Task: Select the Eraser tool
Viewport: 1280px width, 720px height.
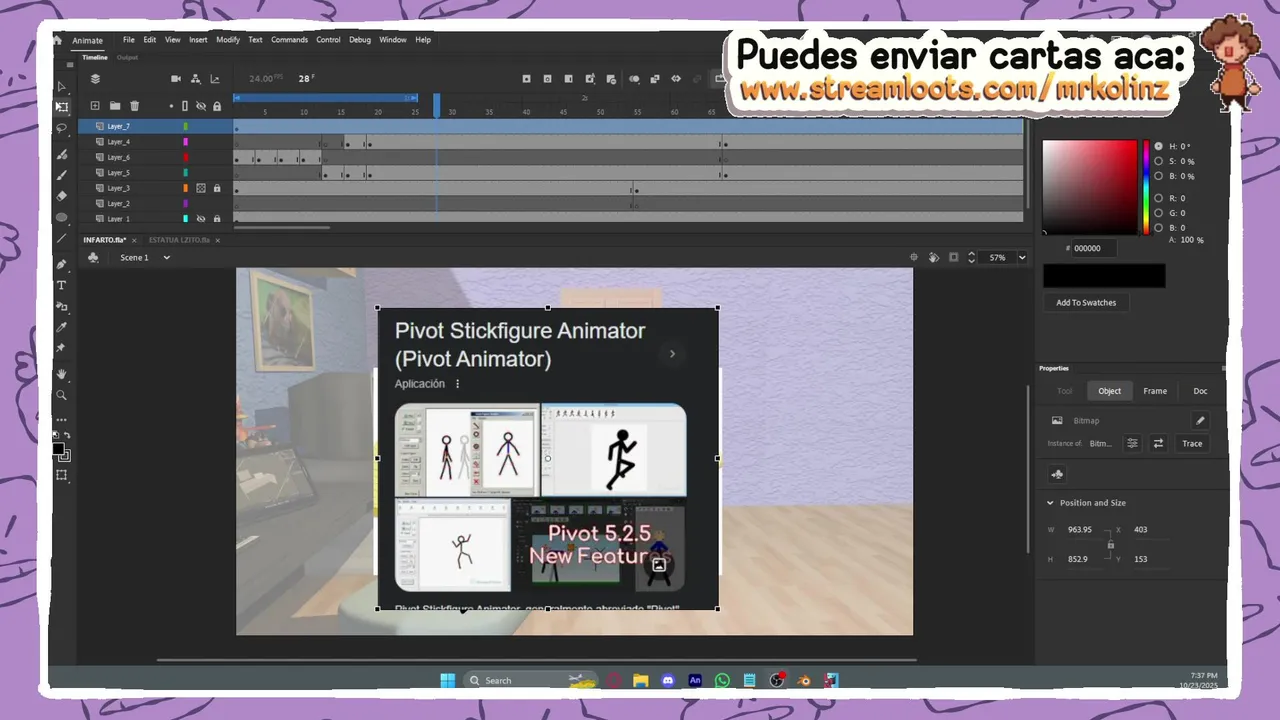Action: click(61, 196)
